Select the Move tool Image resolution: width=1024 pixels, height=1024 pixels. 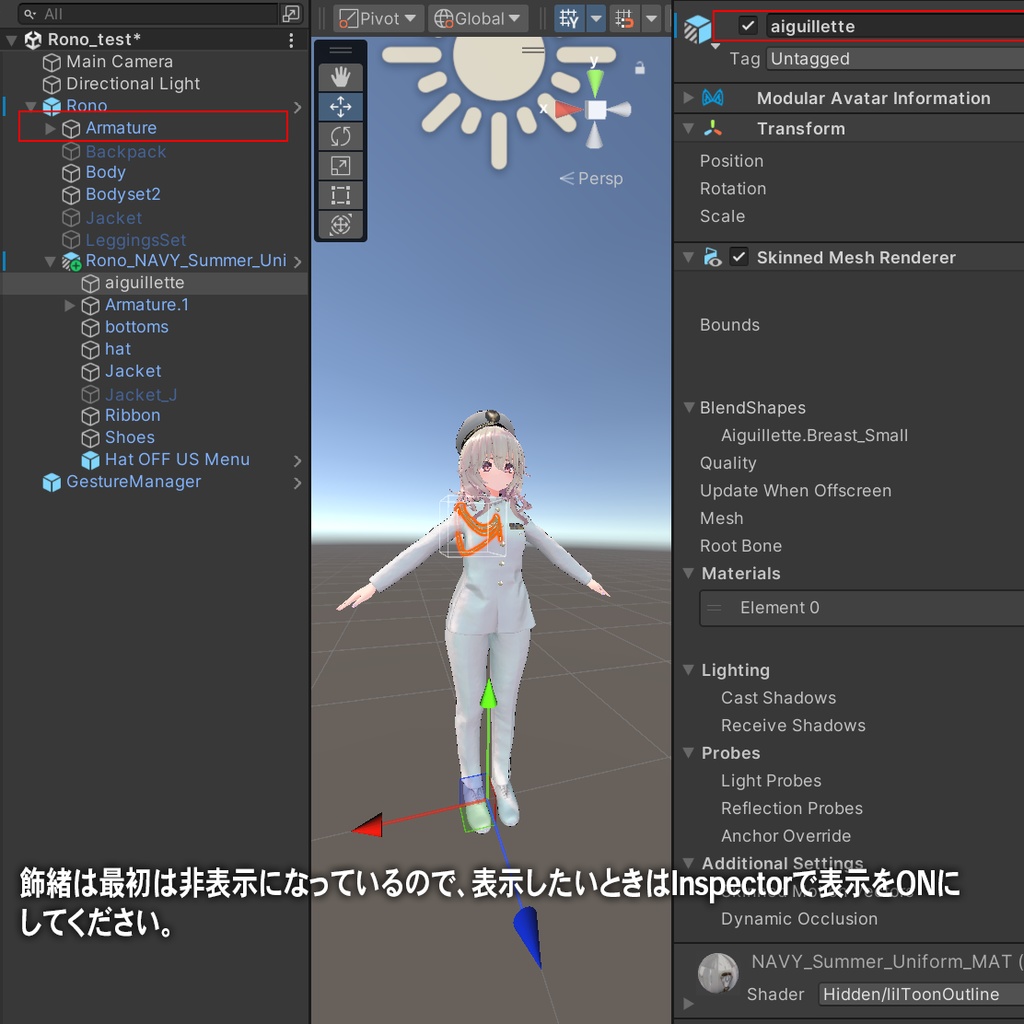[340, 107]
